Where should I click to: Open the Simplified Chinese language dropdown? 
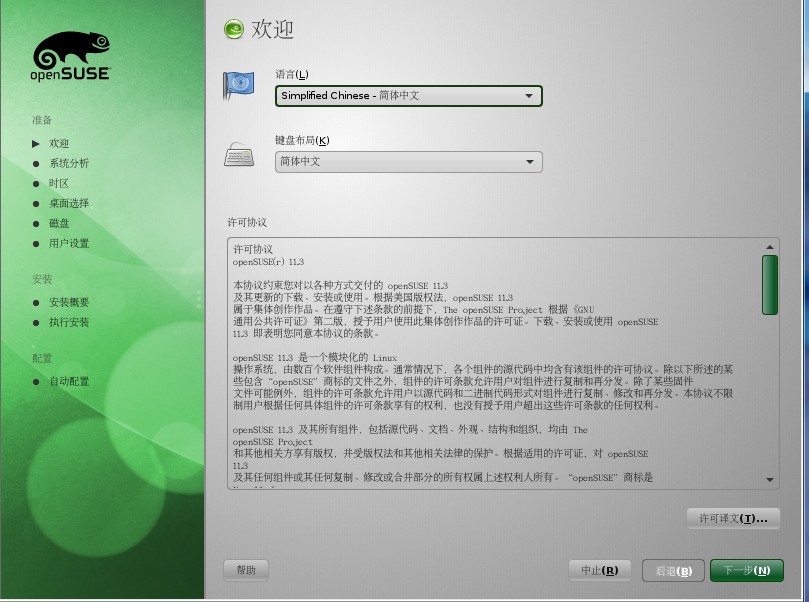point(409,96)
